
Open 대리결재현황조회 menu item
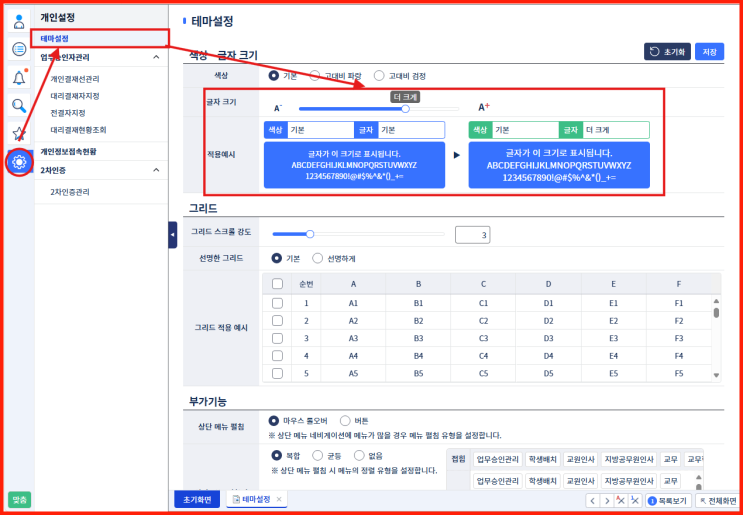78,130
